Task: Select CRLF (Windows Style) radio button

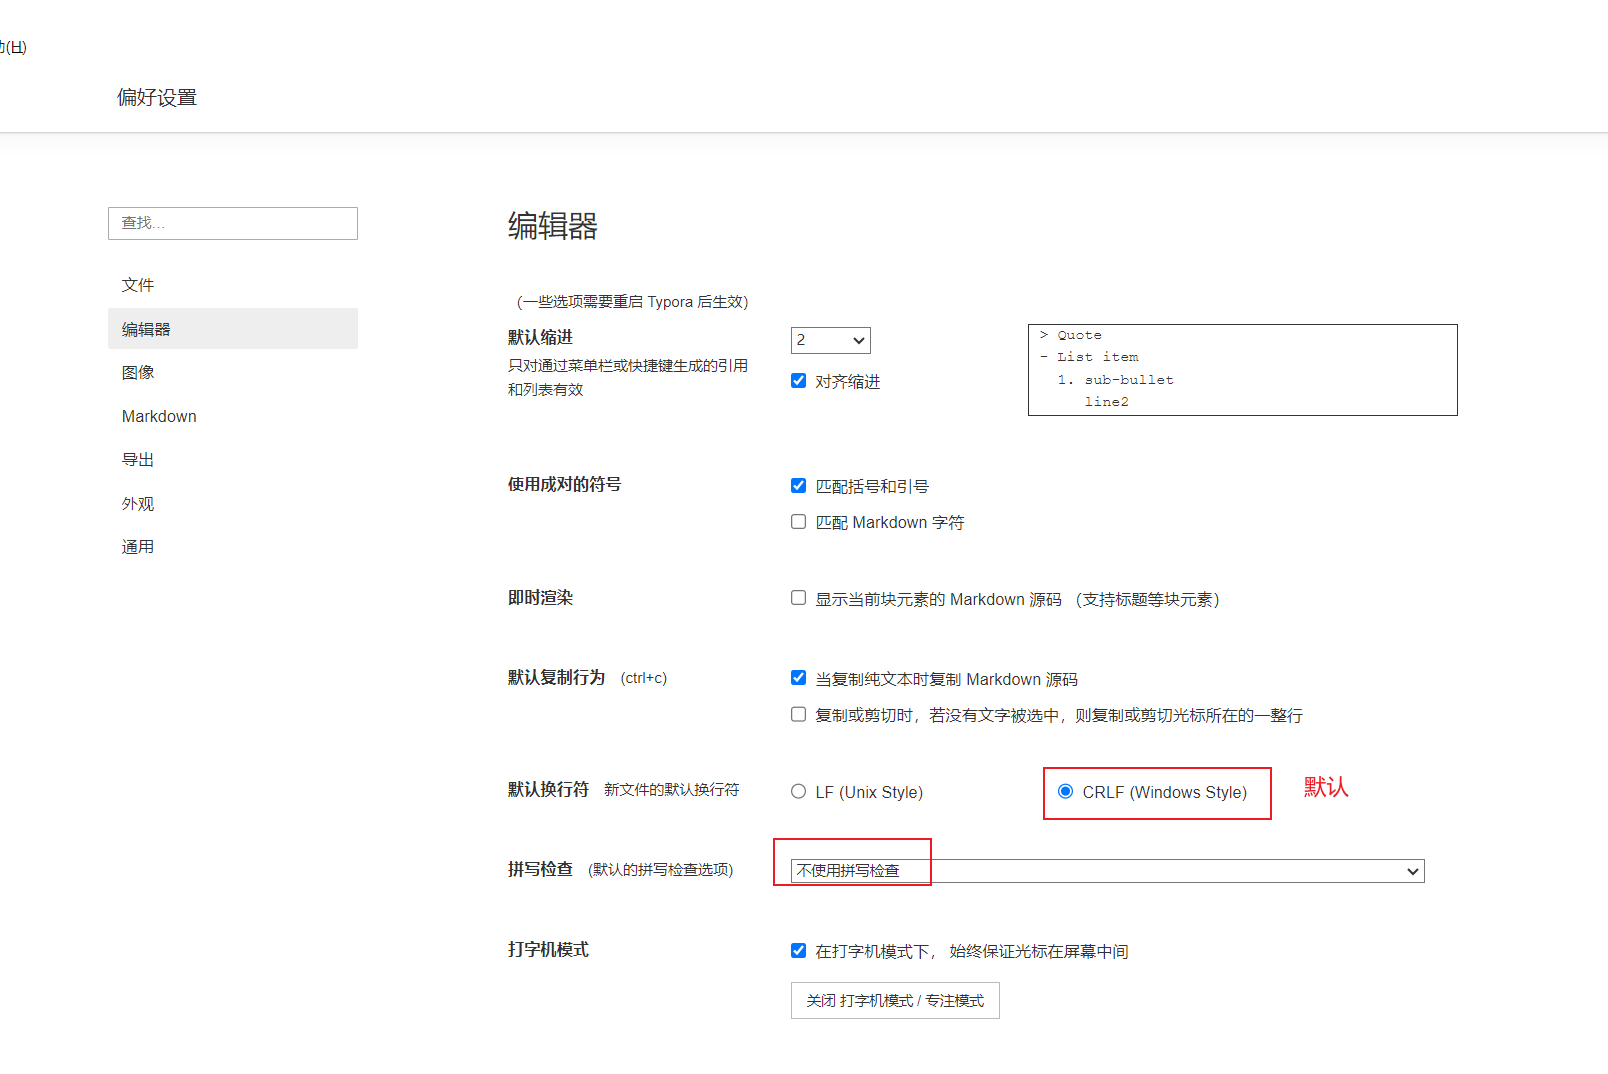Action: pyautogui.click(x=1066, y=792)
